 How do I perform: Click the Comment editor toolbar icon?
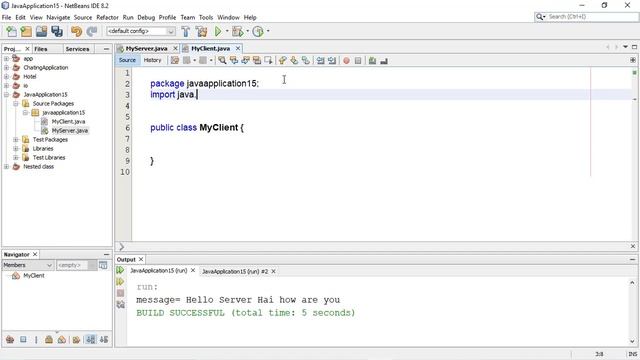point(372,60)
